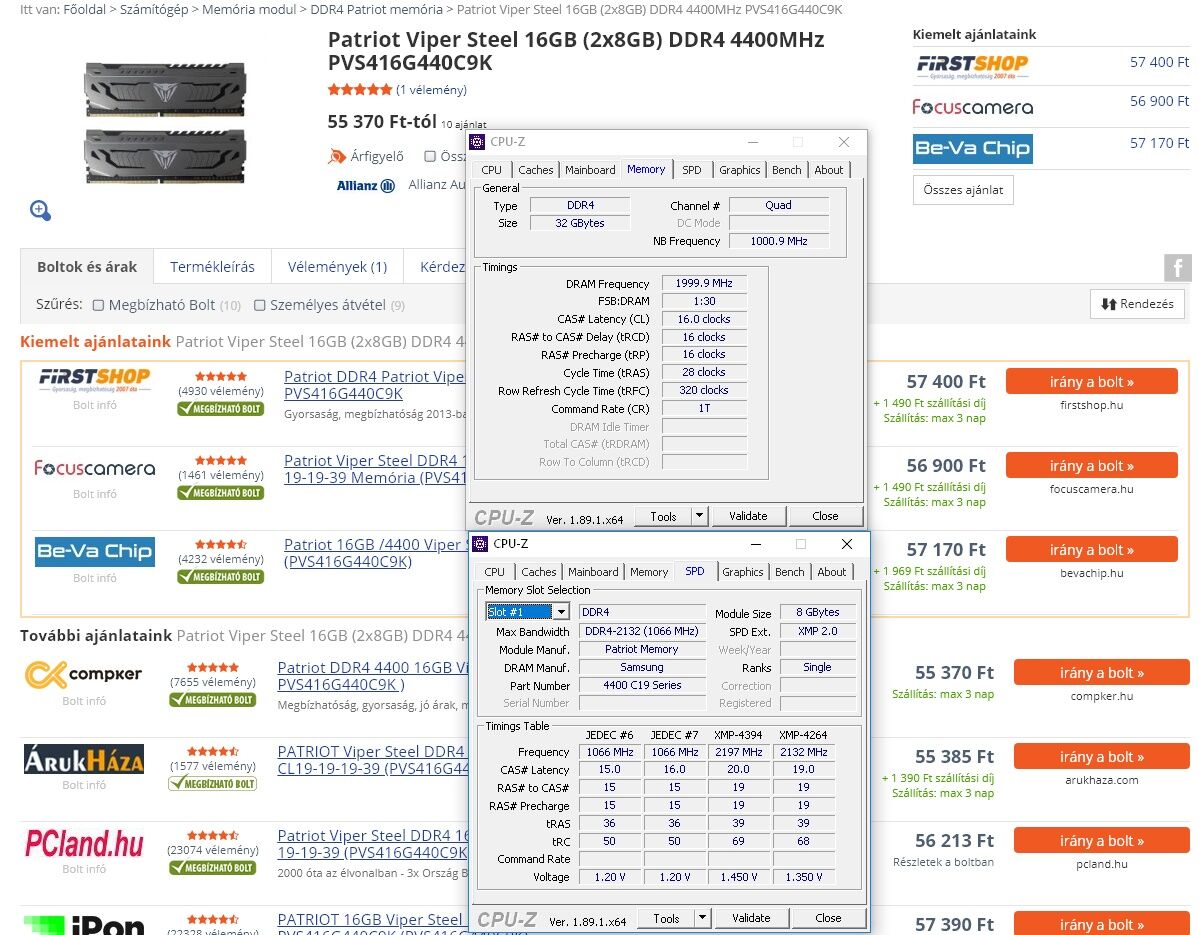The width and height of the screenshot is (1199, 935).
Task: Click the Allianz insurance logo
Action: click(366, 186)
